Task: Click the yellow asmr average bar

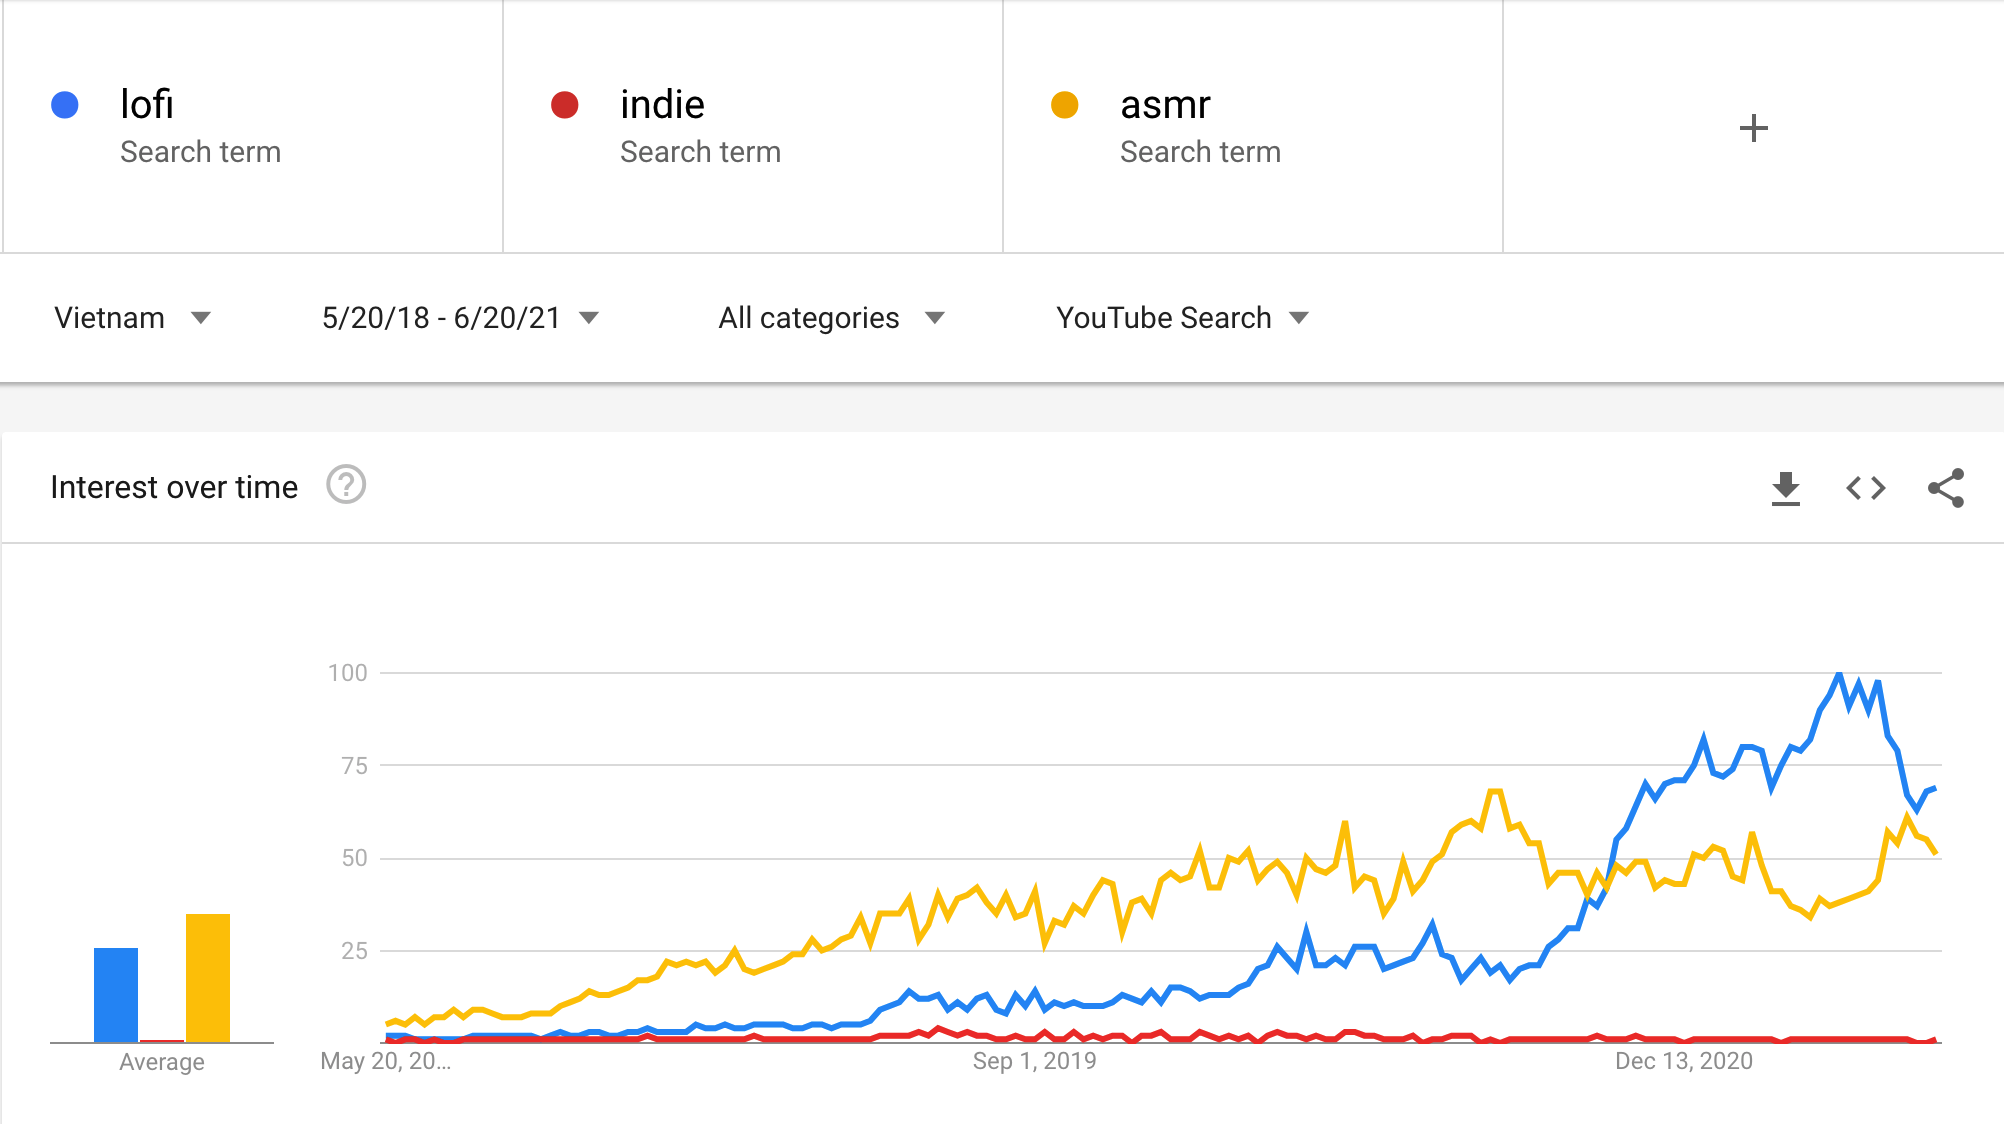Action: point(208,977)
